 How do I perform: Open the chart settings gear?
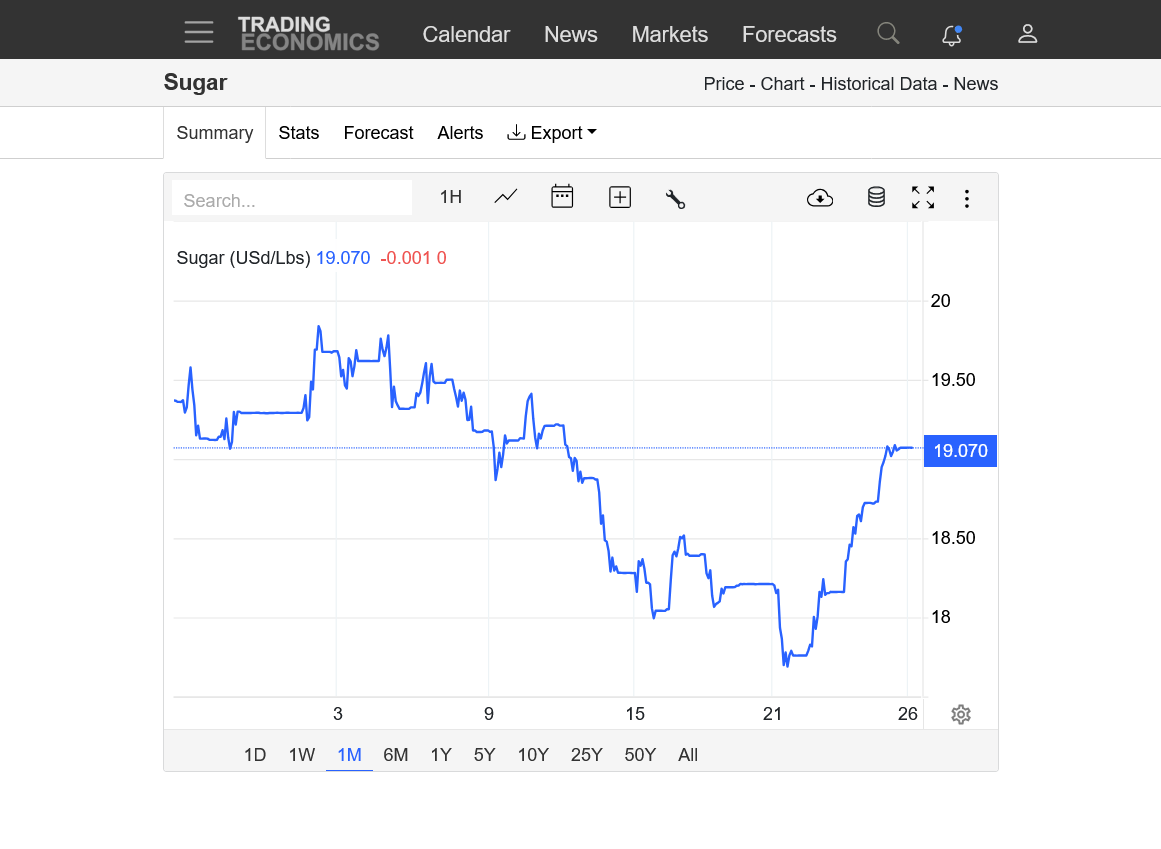[960, 714]
